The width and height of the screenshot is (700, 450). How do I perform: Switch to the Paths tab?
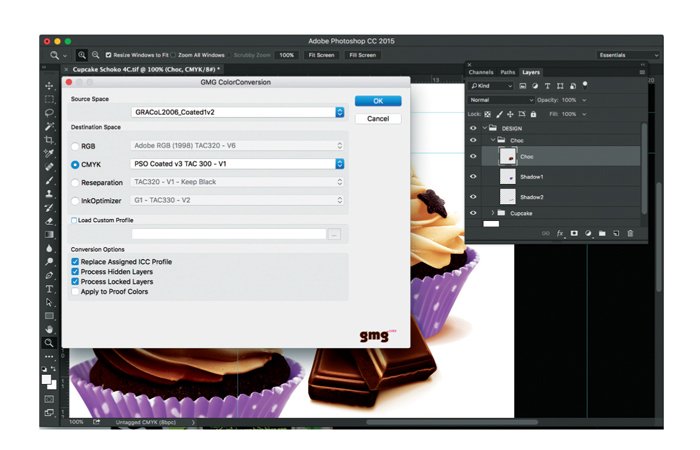click(x=508, y=72)
